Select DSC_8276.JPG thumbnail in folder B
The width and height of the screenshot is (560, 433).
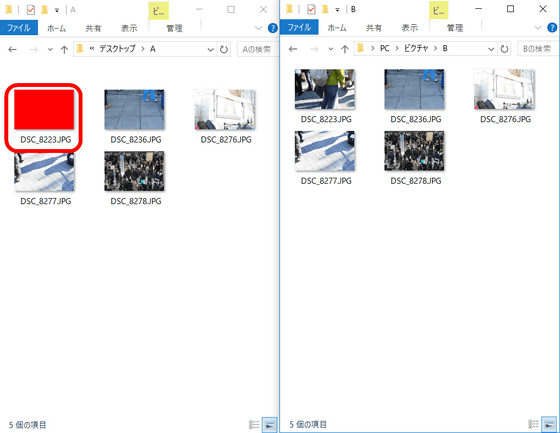coord(504,89)
